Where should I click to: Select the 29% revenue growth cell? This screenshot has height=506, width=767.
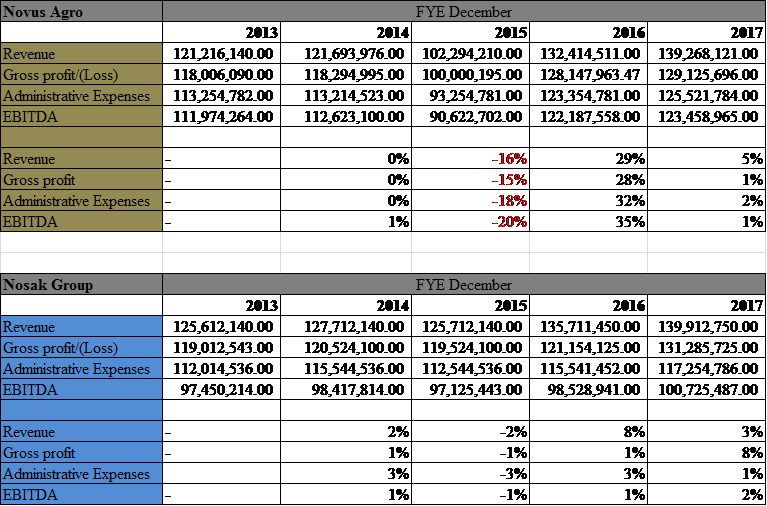pos(588,159)
